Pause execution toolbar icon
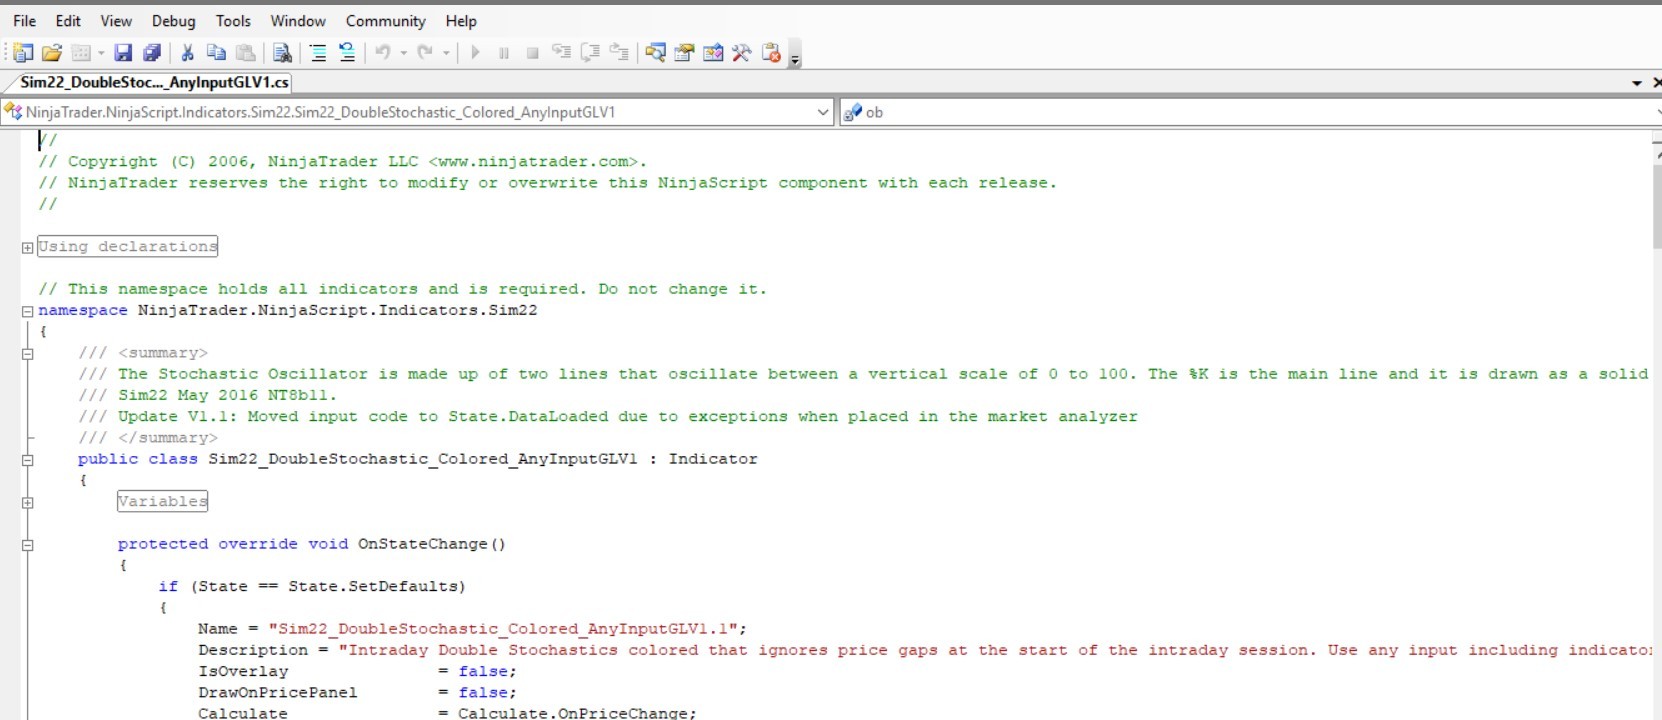Screen dimensions: 1662x720 pyautogui.click(x=504, y=53)
